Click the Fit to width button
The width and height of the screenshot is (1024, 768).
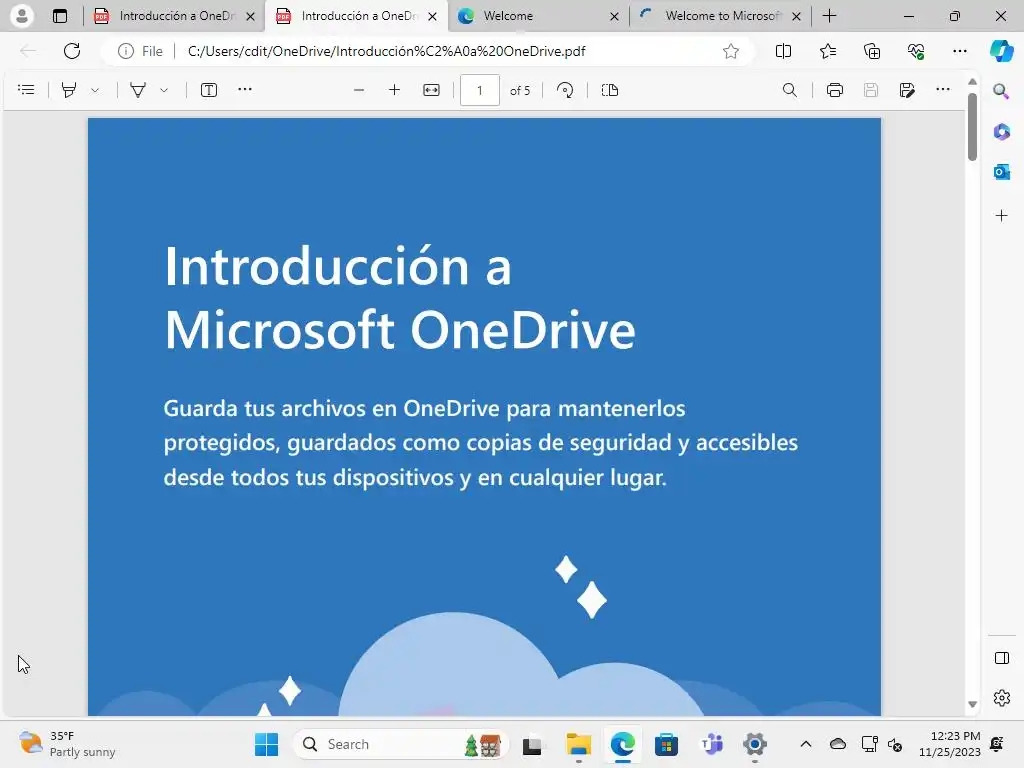[432, 90]
